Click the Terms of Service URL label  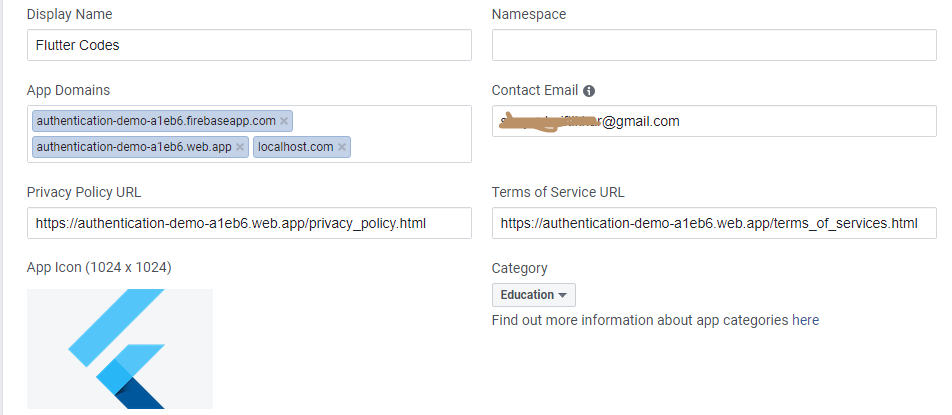[558, 192]
